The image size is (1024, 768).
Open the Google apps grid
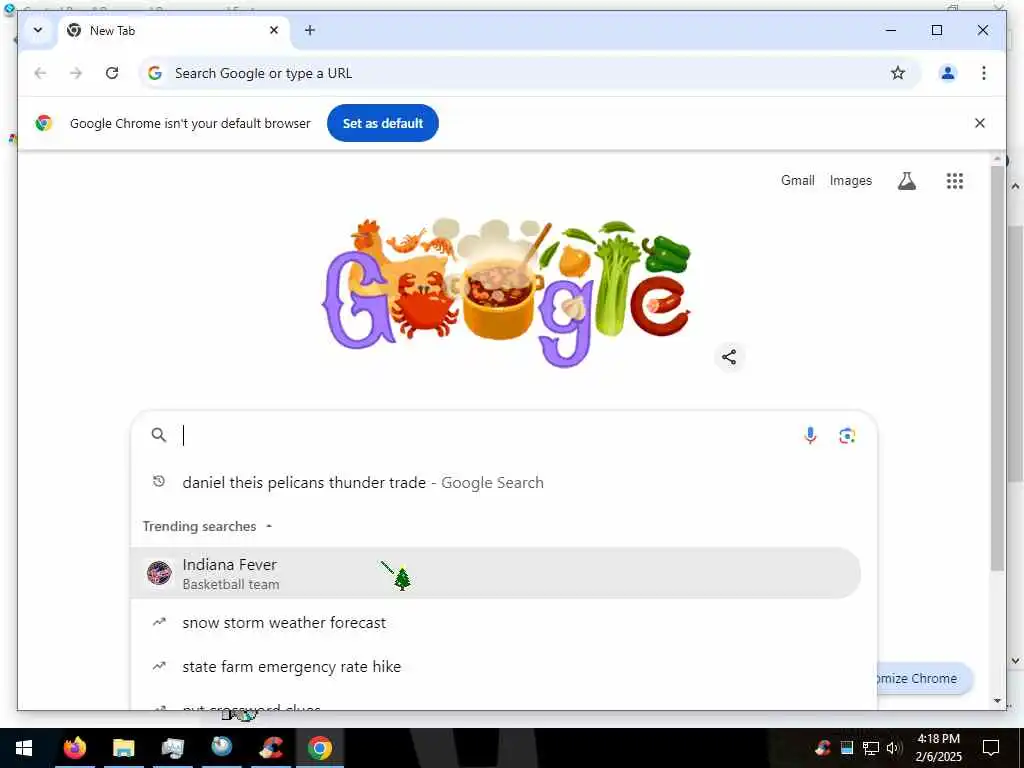[955, 181]
